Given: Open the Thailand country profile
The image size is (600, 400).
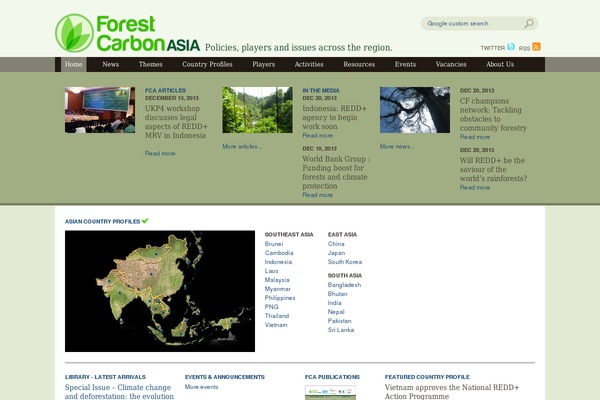Looking at the screenshot, I should click(277, 316).
